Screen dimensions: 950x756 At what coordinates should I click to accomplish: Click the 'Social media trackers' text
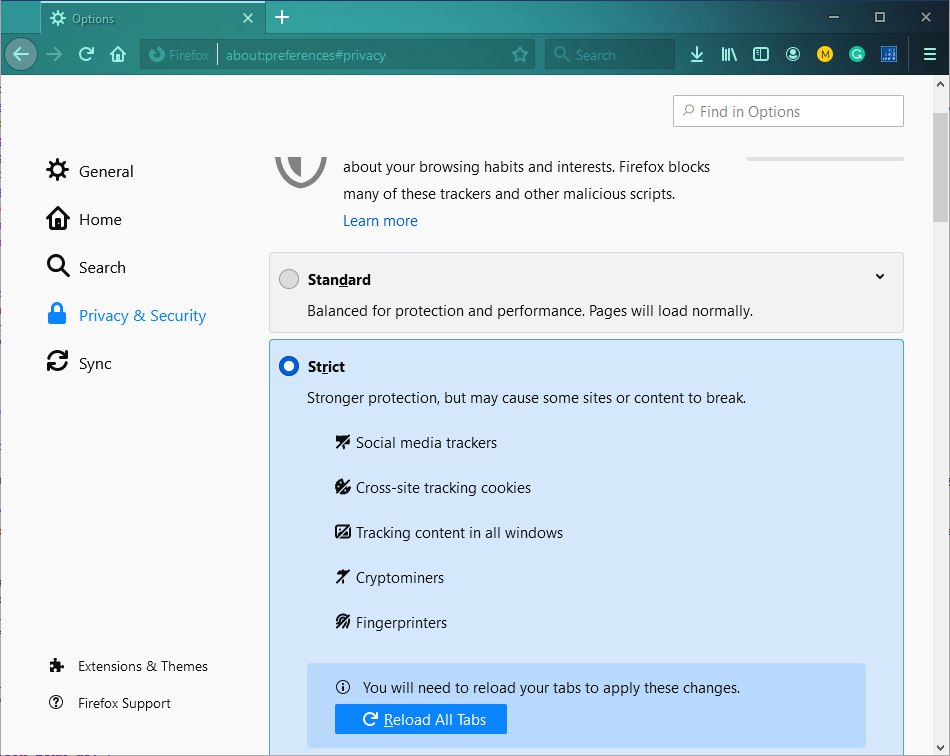coord(427,443)
